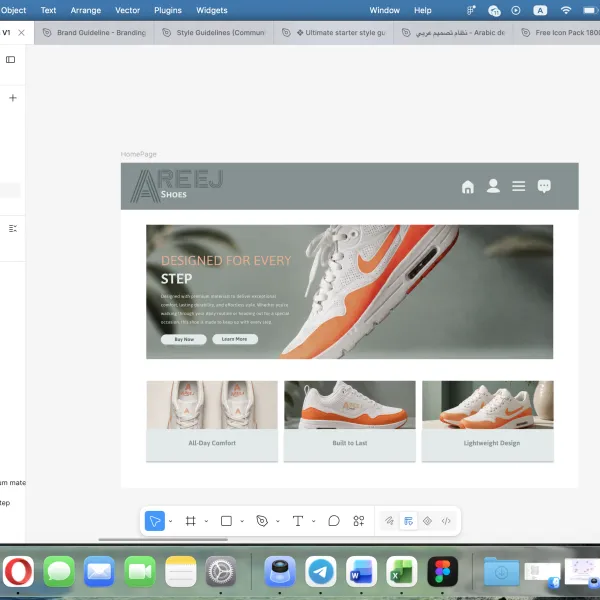Open the Window menu
The image size is (600, 600).
coord(384,10)
